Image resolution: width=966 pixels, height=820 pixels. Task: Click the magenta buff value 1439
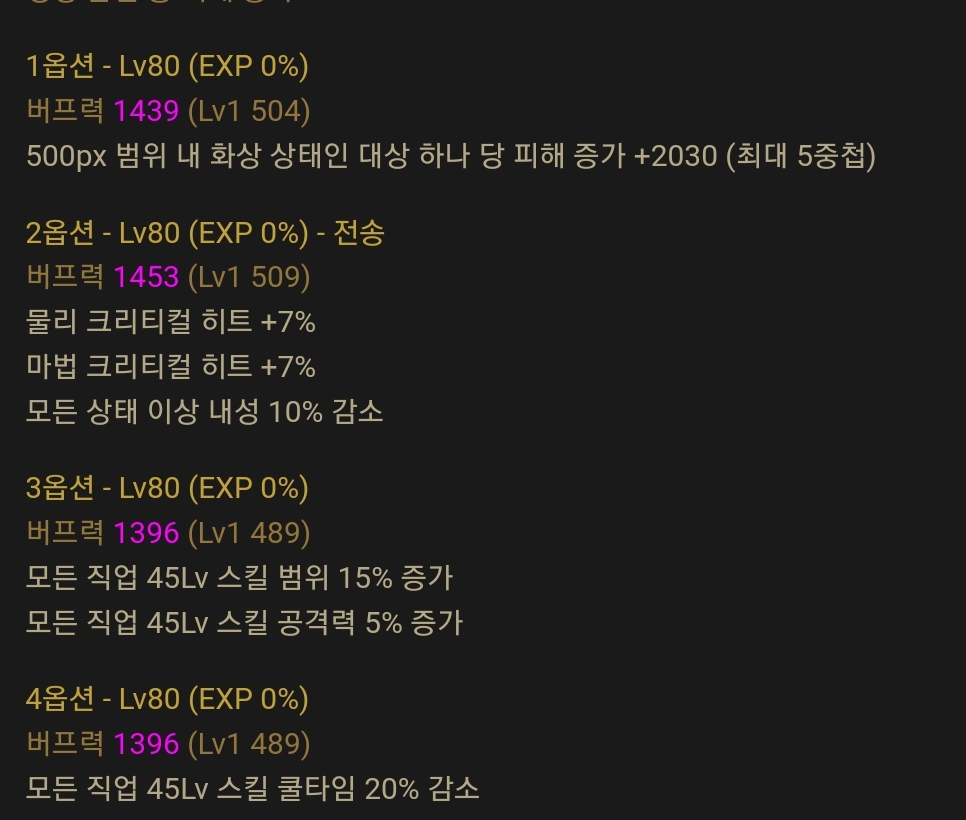click(x=147, y=111)
